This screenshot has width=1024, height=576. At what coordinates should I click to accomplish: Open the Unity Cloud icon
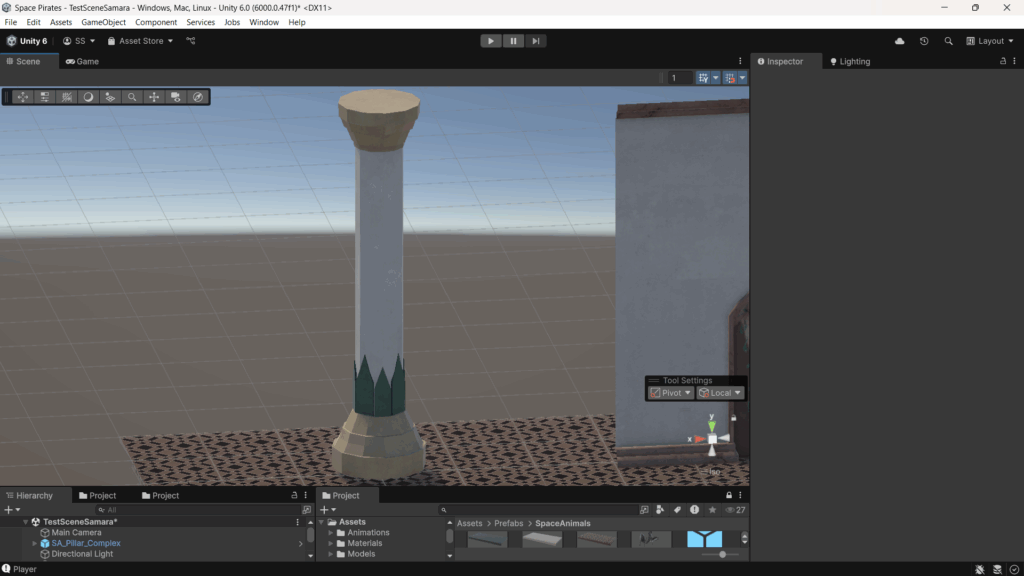(x=899, y=41)
